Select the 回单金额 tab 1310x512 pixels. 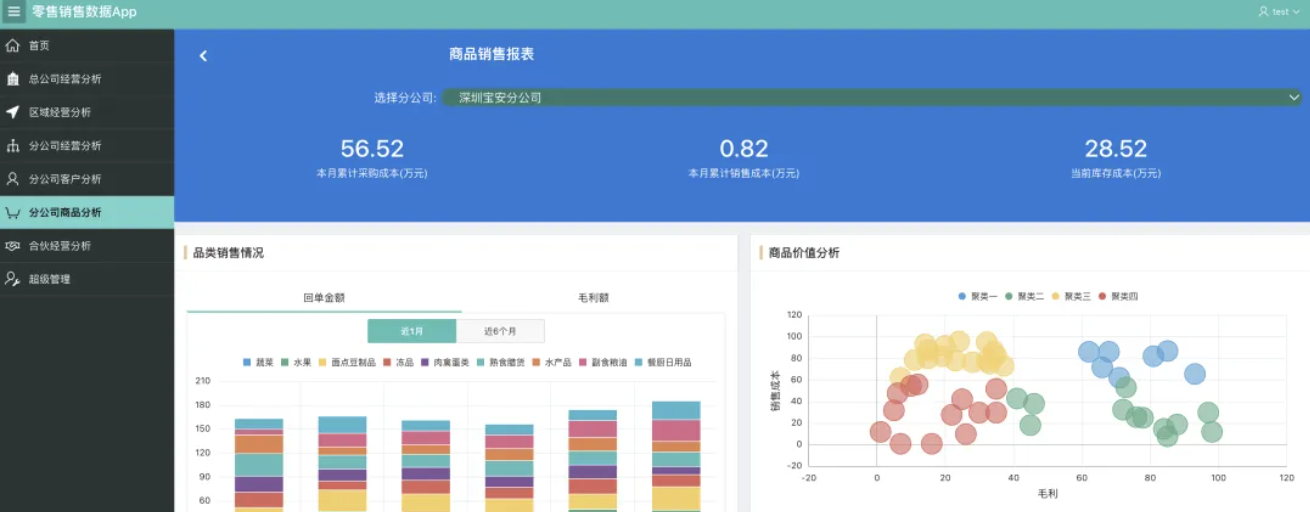point(324,298)
